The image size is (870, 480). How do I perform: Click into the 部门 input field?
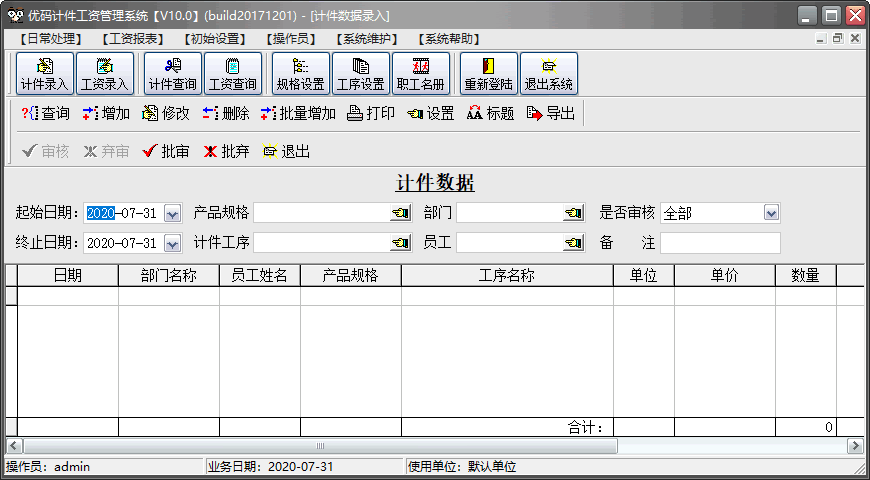tap(510, 213)
